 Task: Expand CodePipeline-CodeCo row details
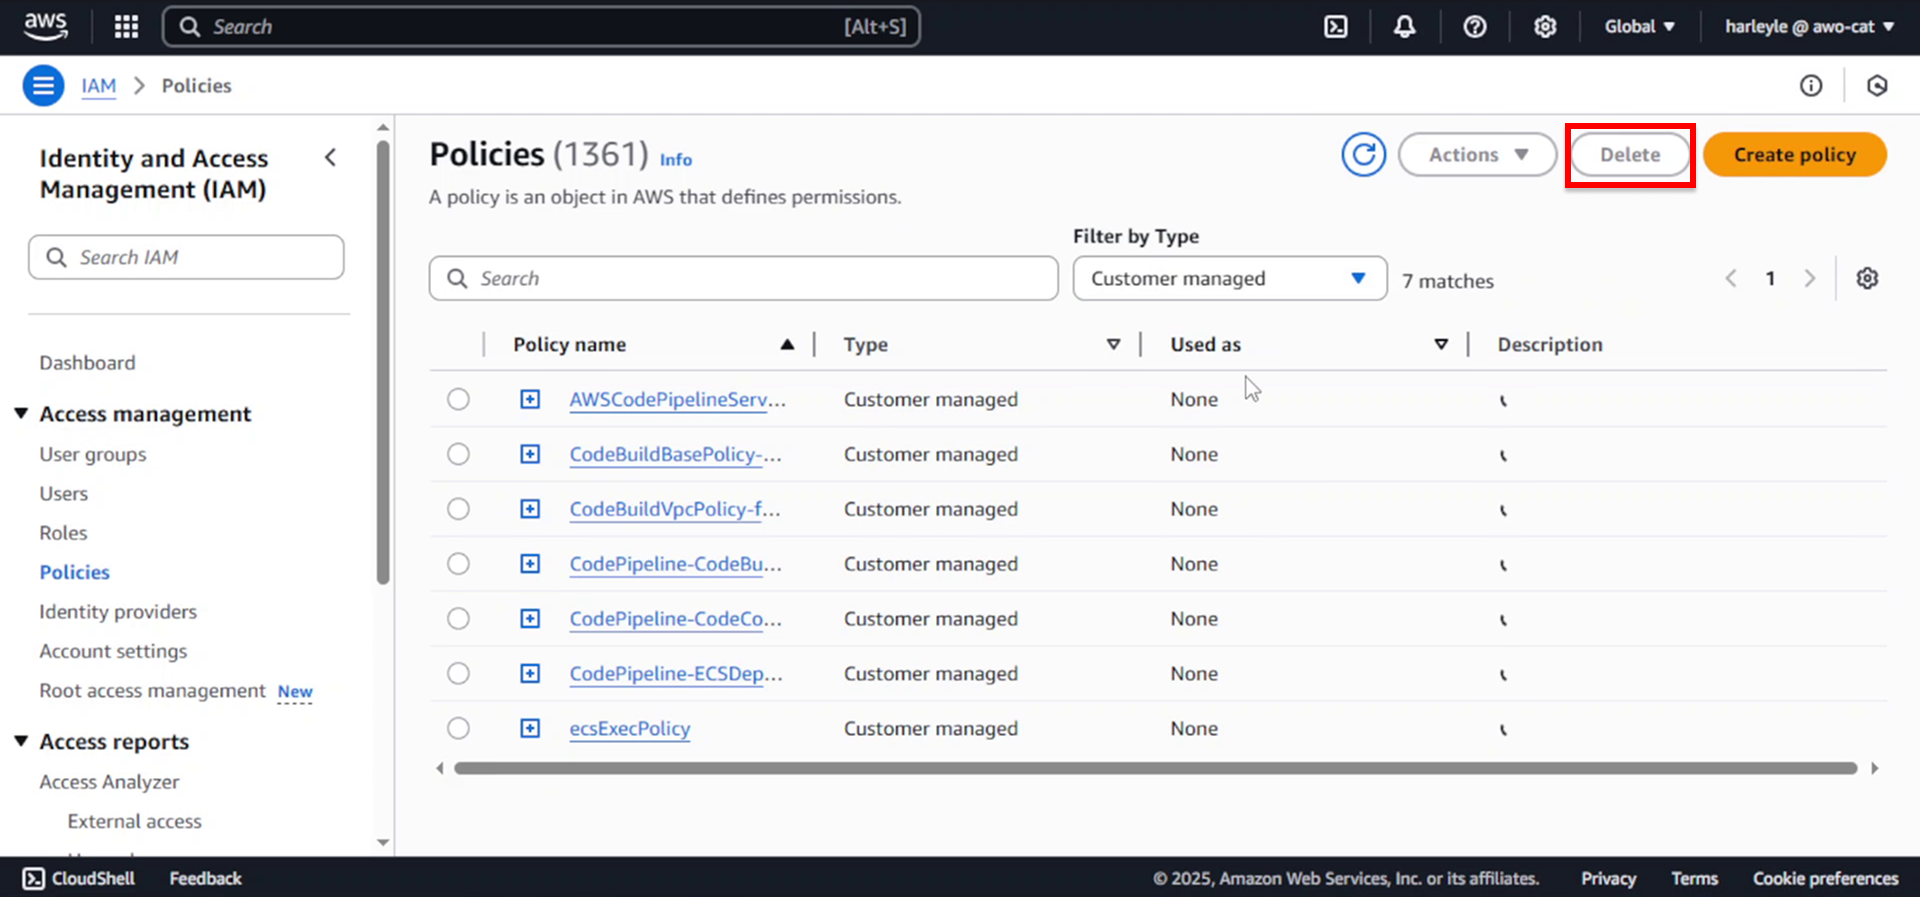click(x=530, y=620)
